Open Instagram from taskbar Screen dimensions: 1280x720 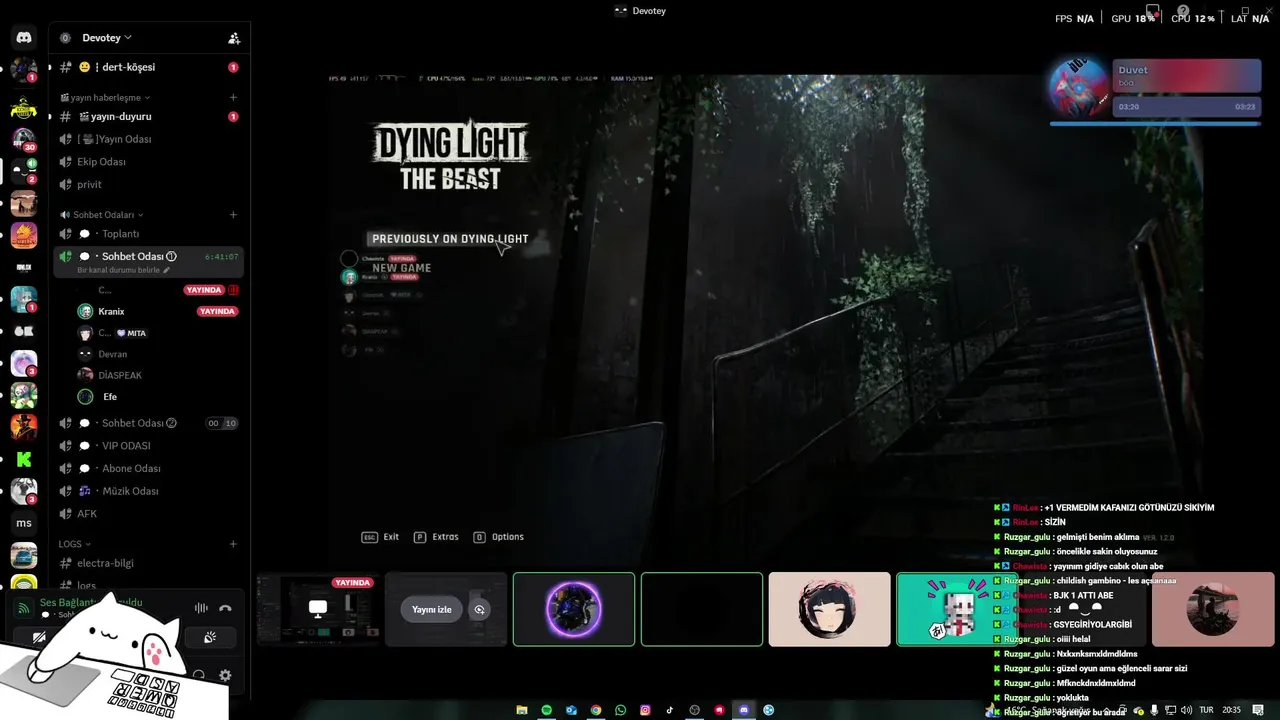pos(645,710)
